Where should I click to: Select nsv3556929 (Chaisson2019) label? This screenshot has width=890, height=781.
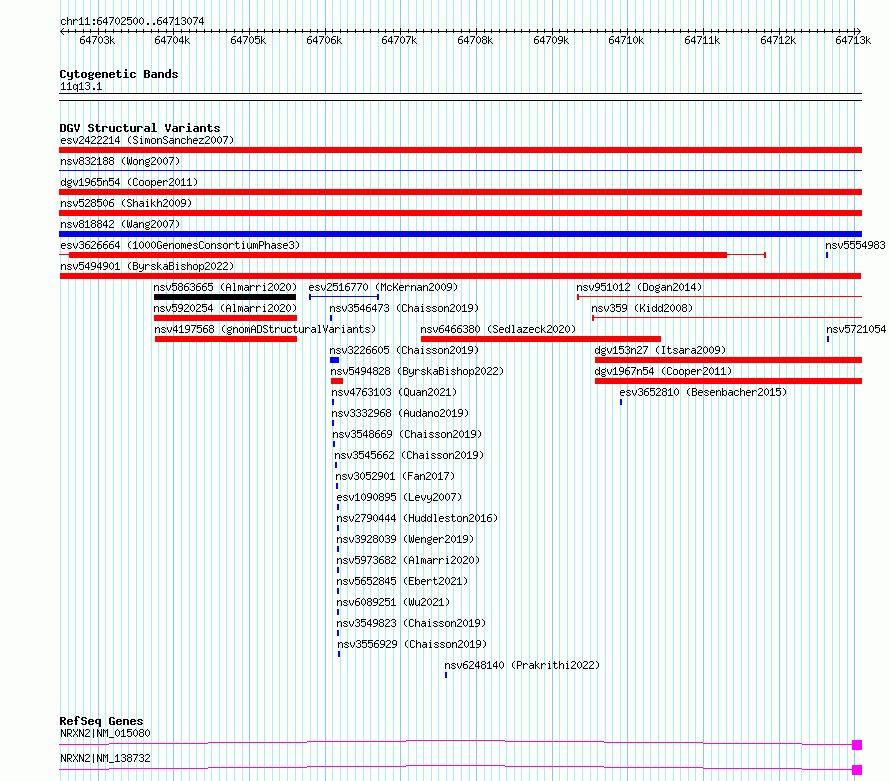pos(413,644)
